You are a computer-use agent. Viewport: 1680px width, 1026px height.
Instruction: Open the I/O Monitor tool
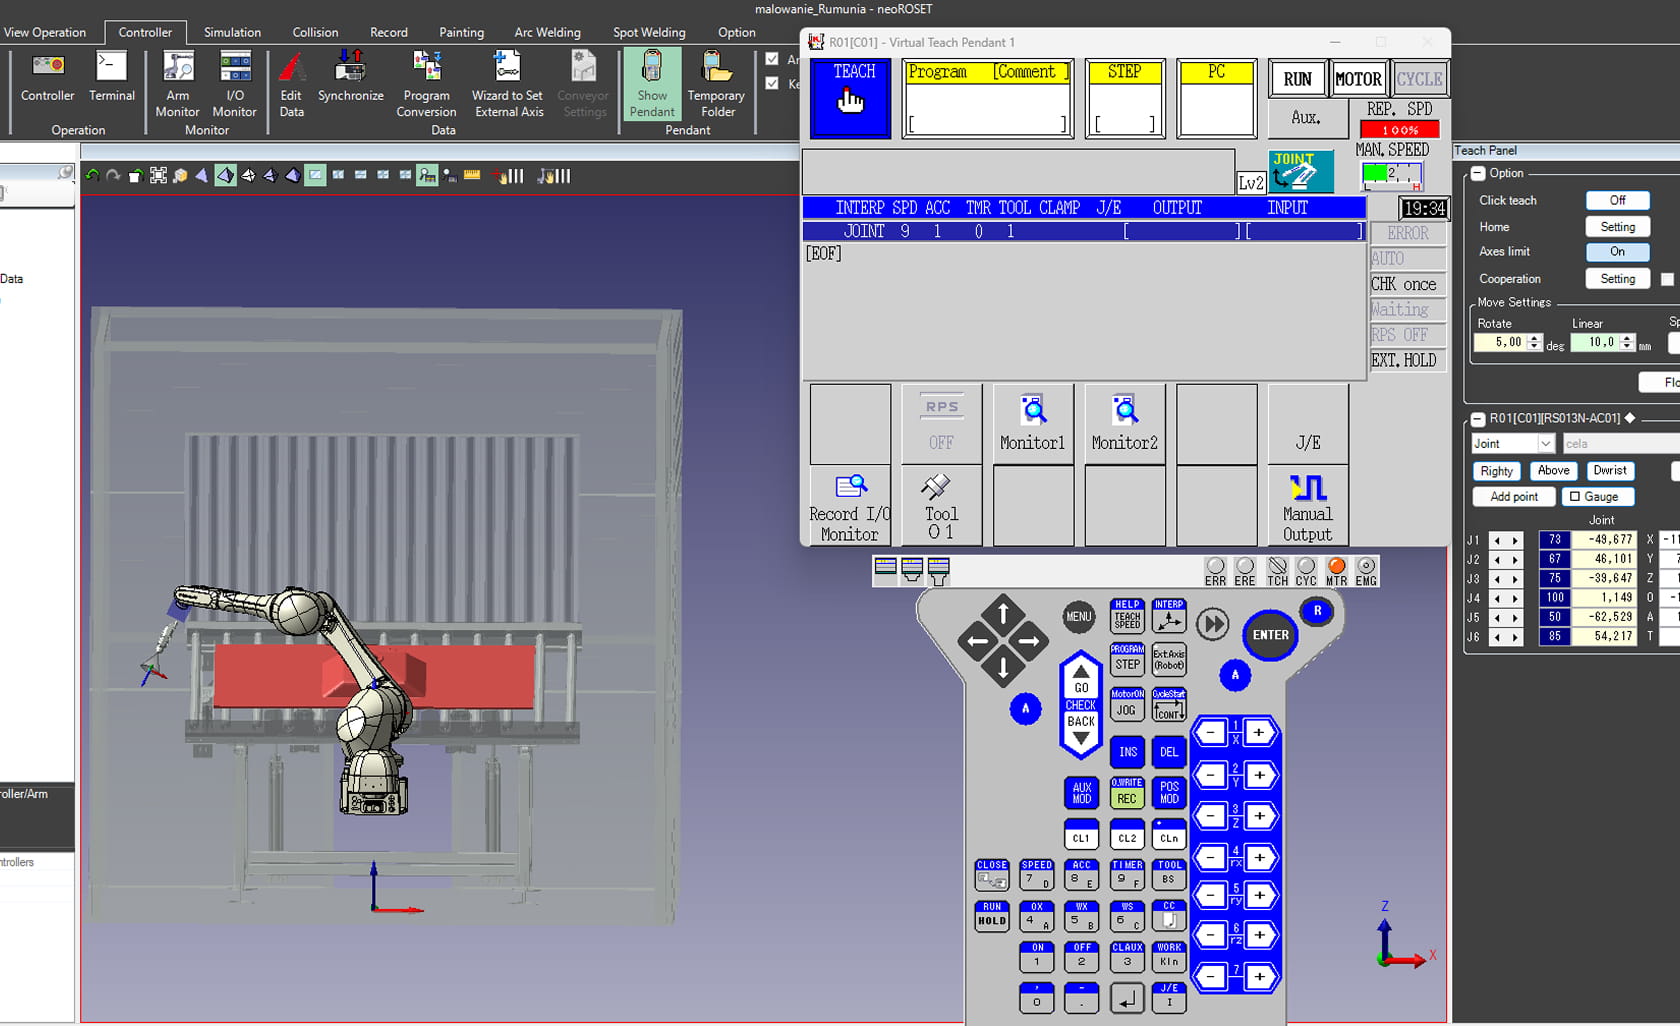tap(235, 84)
